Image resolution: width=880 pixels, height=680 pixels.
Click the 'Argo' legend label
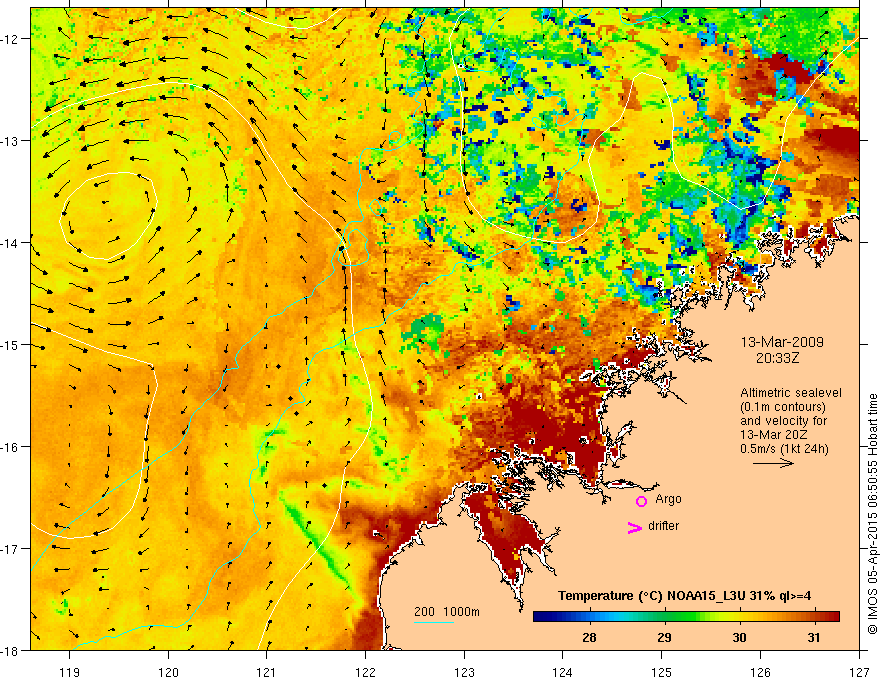(668, 499)
